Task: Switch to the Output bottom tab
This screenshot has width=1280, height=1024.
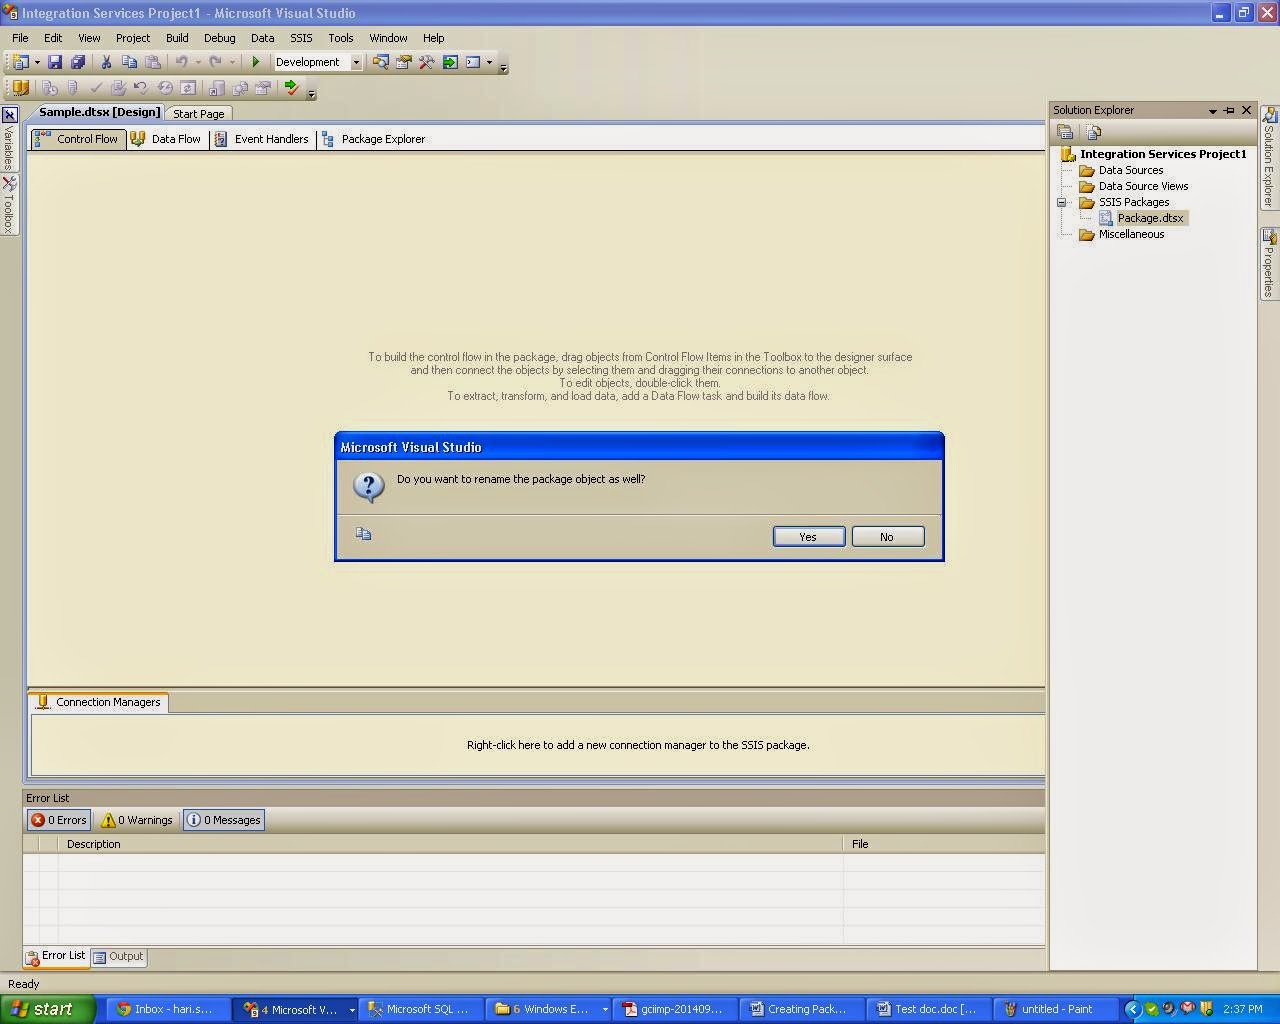Action: tap(118, 957)
